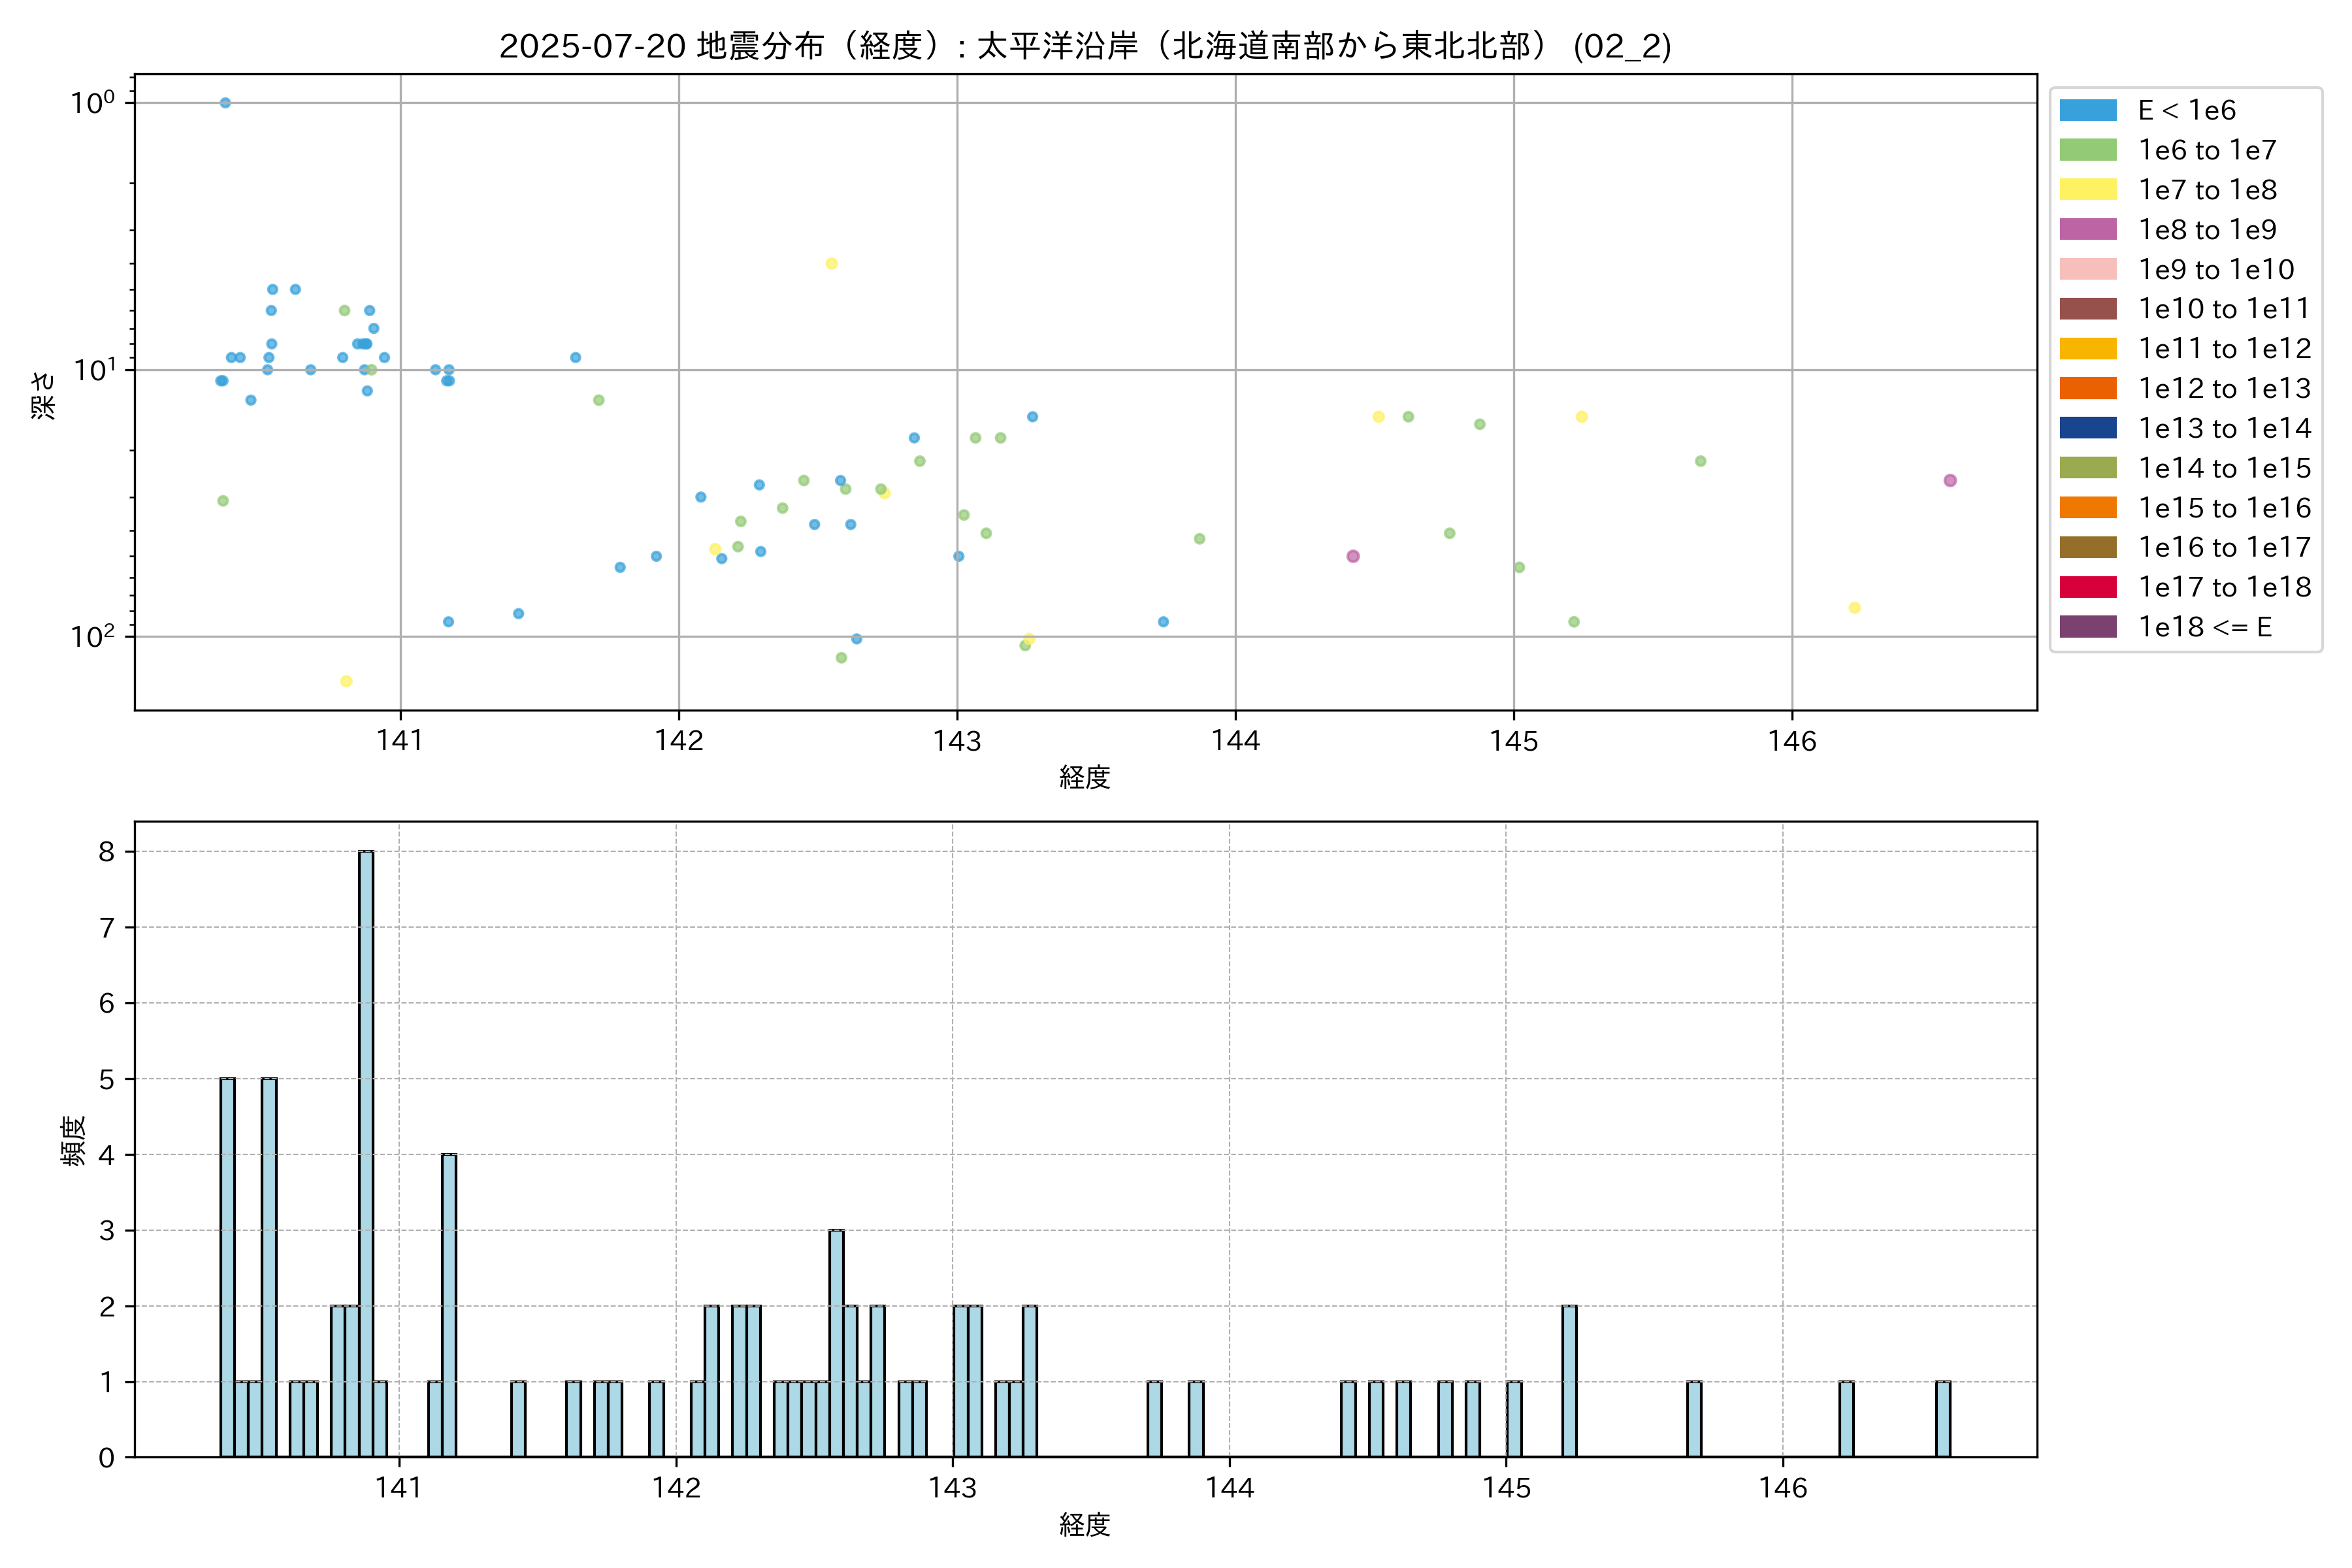Click the blue scatter point at depth 10^0
The height and width of the screenshot is (1568, 2352).
pos(225,103)
